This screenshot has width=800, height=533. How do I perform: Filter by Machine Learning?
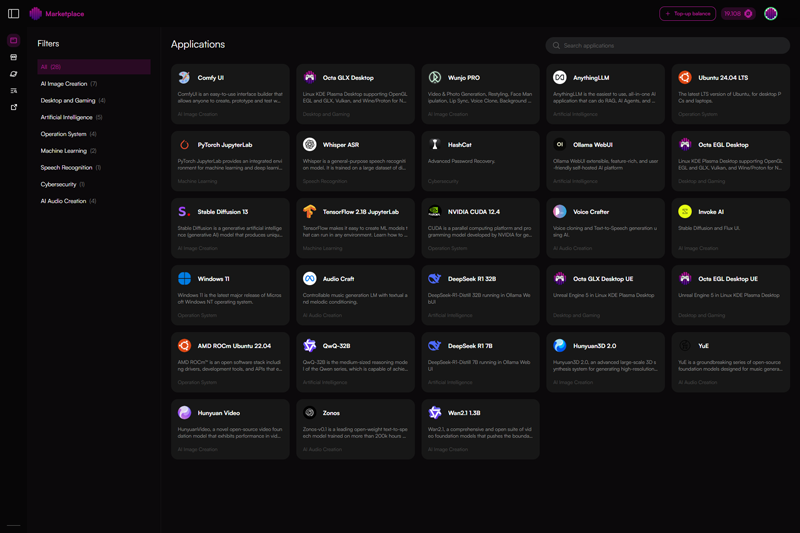pyautogui.click(x=94, y=151)
